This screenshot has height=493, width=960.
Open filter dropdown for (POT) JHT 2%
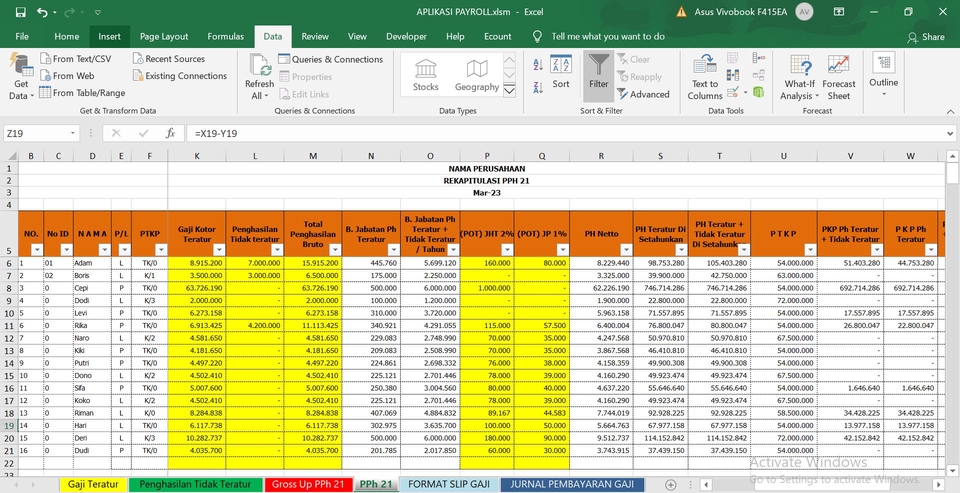507,250
